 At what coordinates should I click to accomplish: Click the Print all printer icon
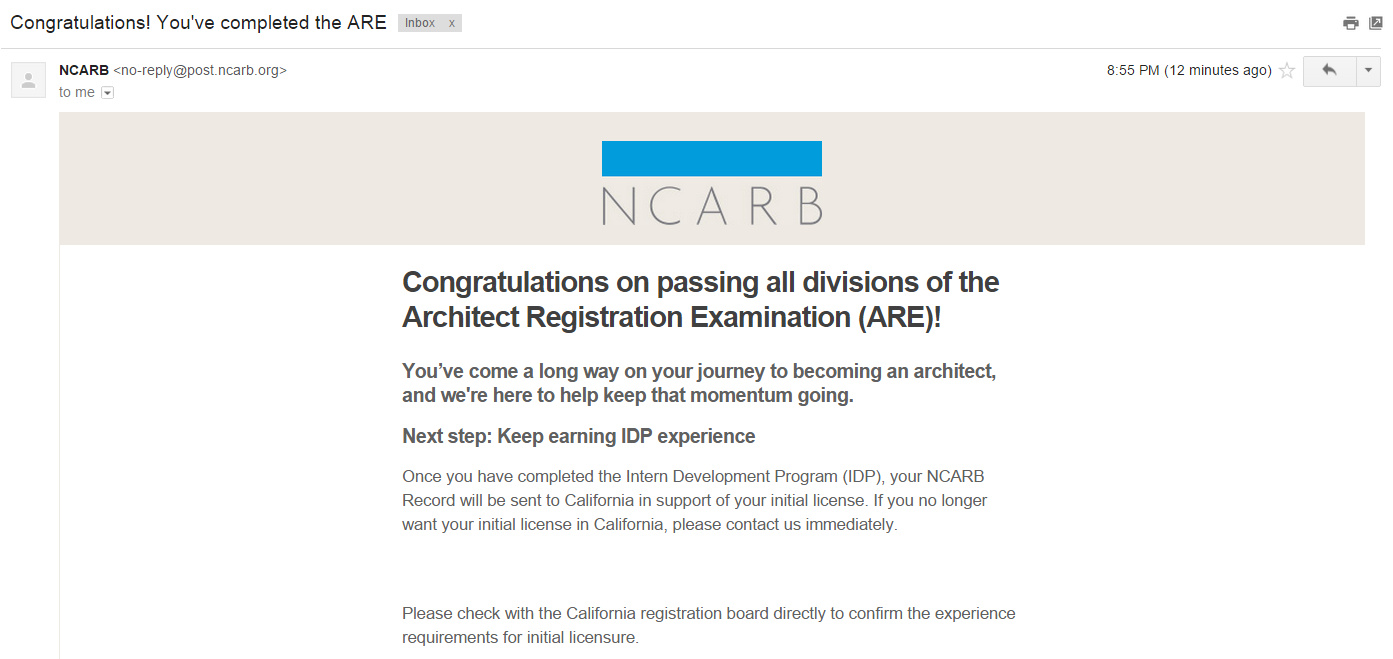(x=1351, y=23)
